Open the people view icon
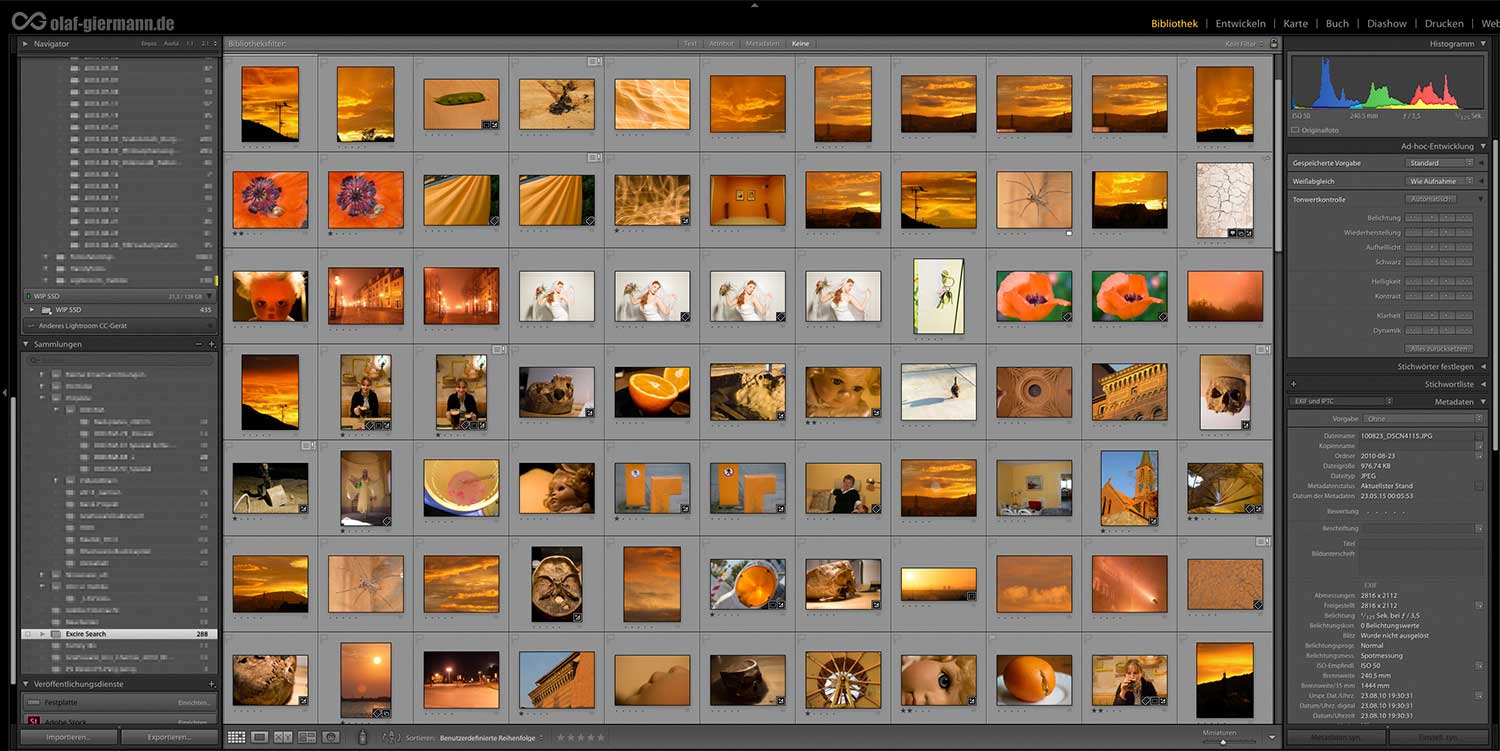The height and width of the screenshot is (751, 1500). tap(331, 737)
